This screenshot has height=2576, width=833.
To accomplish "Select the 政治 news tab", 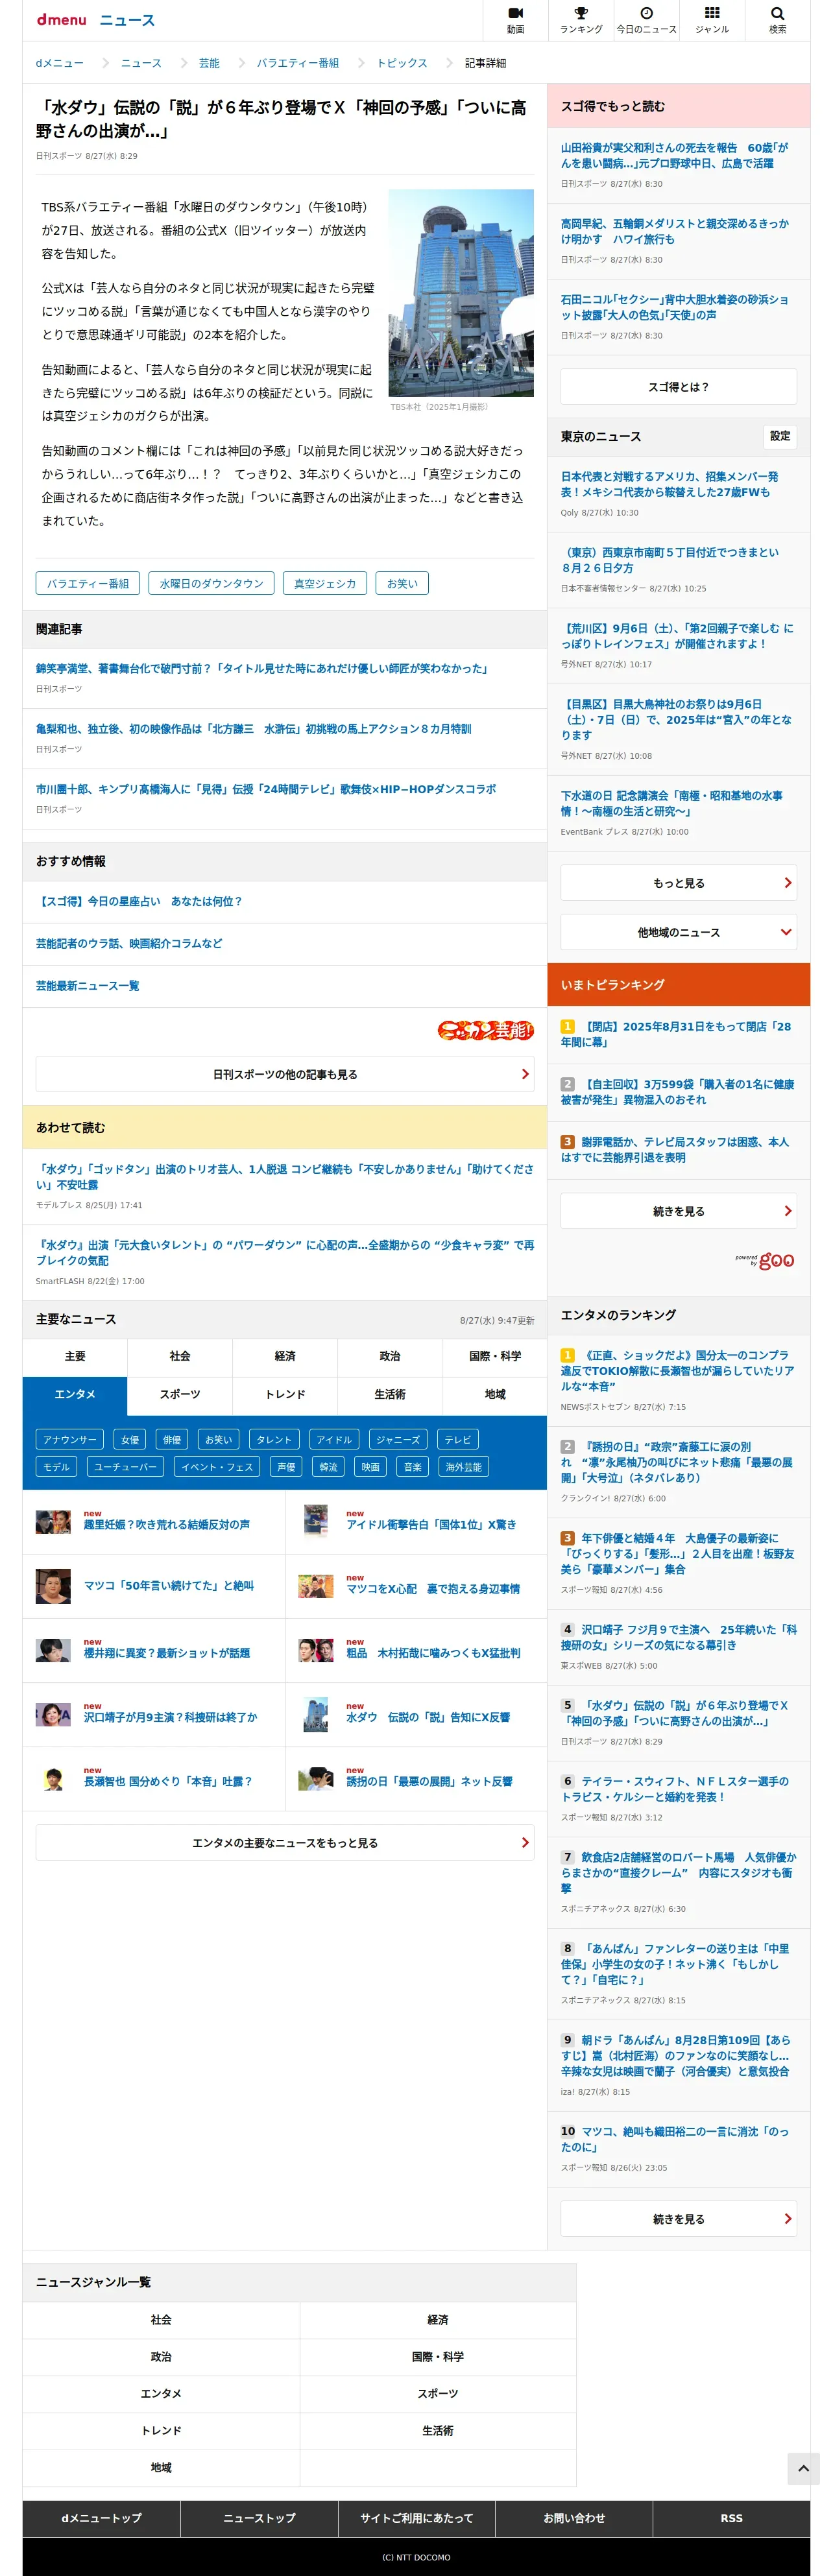I will coord(390,1356).
